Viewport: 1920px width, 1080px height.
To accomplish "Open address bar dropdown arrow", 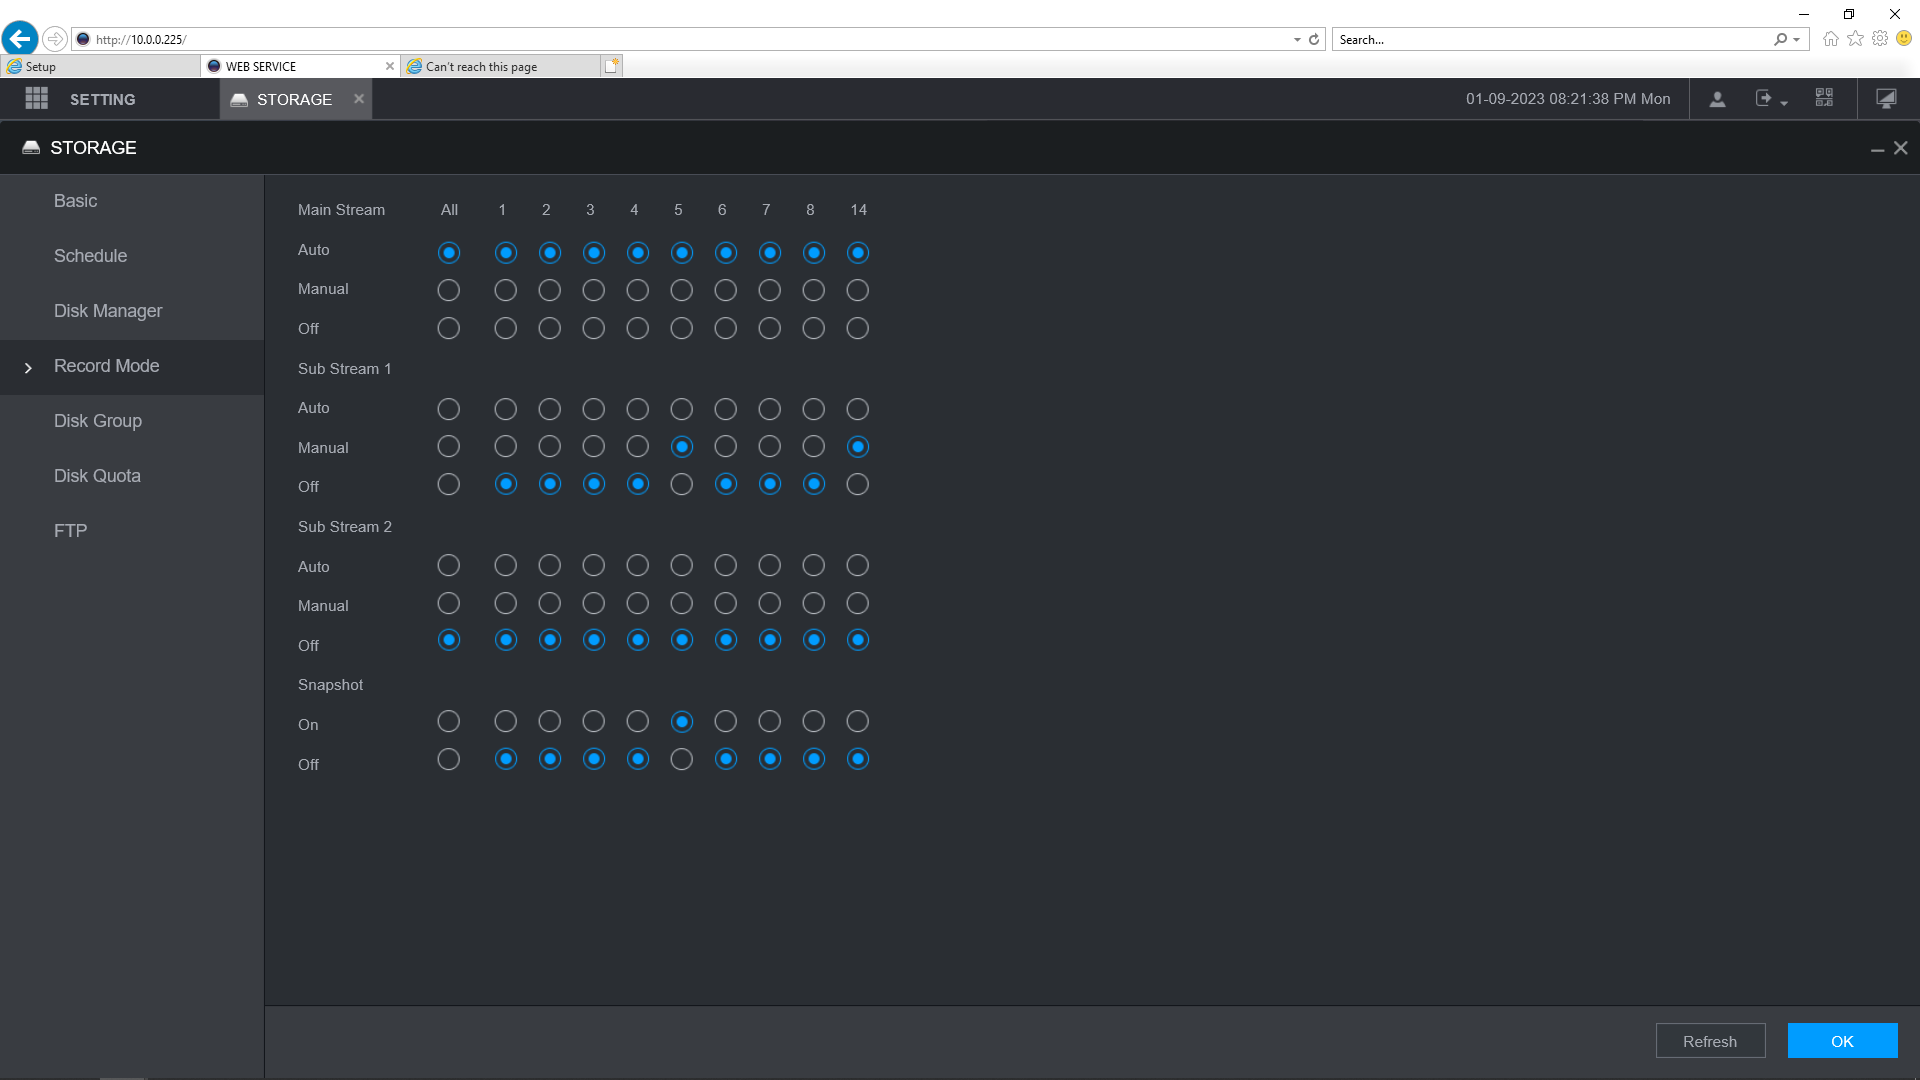I will (1297, 39).
